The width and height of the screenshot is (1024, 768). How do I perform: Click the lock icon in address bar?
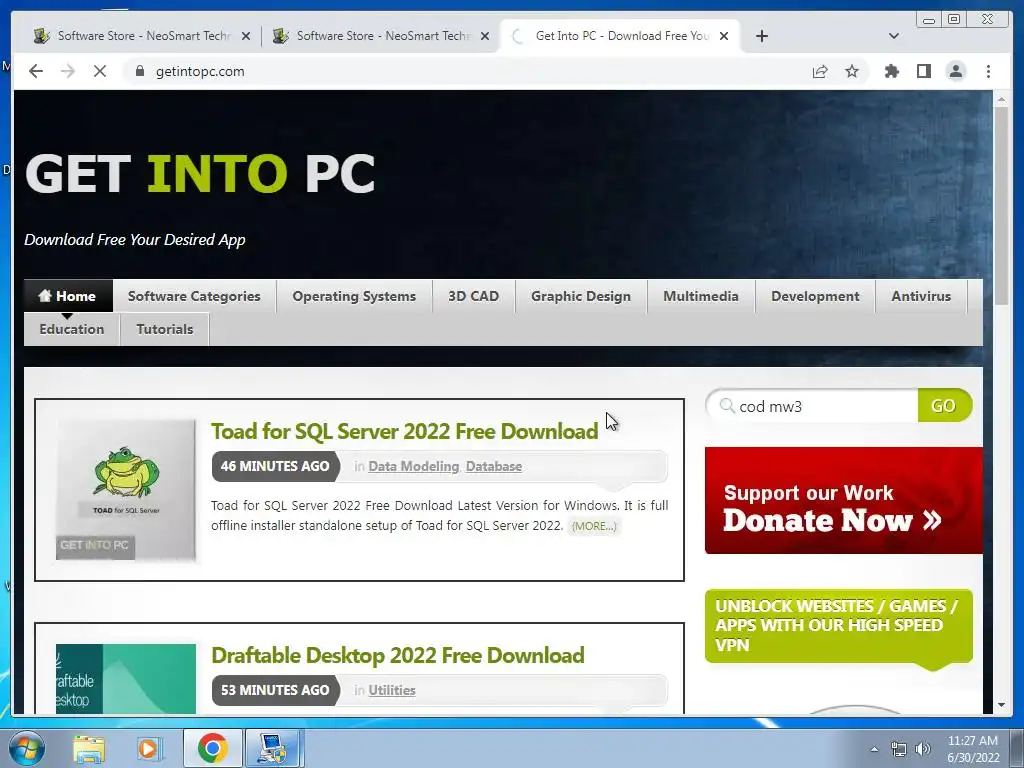pyautogui.click(x=140, y=71)
